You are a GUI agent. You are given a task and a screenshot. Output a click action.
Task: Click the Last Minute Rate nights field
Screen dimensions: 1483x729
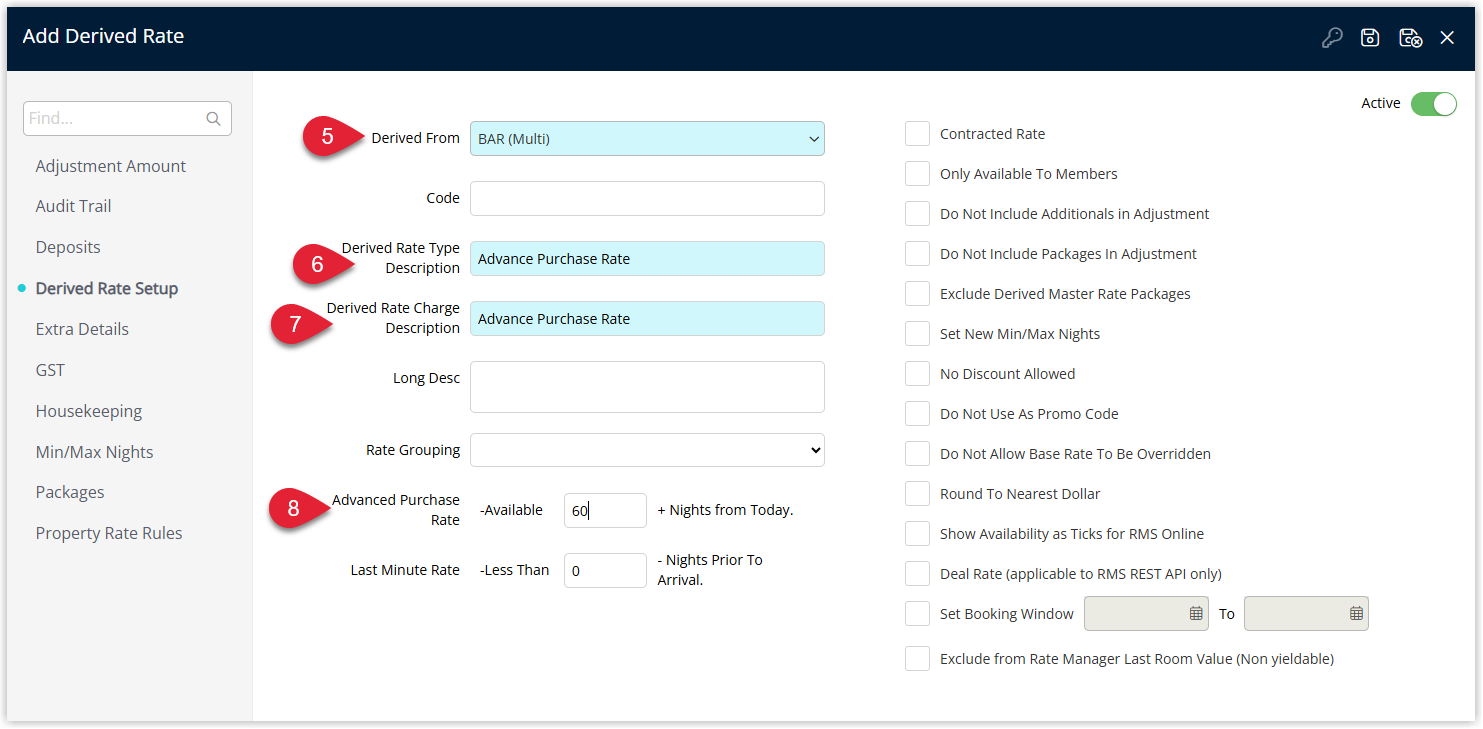[x=605, y=570]
